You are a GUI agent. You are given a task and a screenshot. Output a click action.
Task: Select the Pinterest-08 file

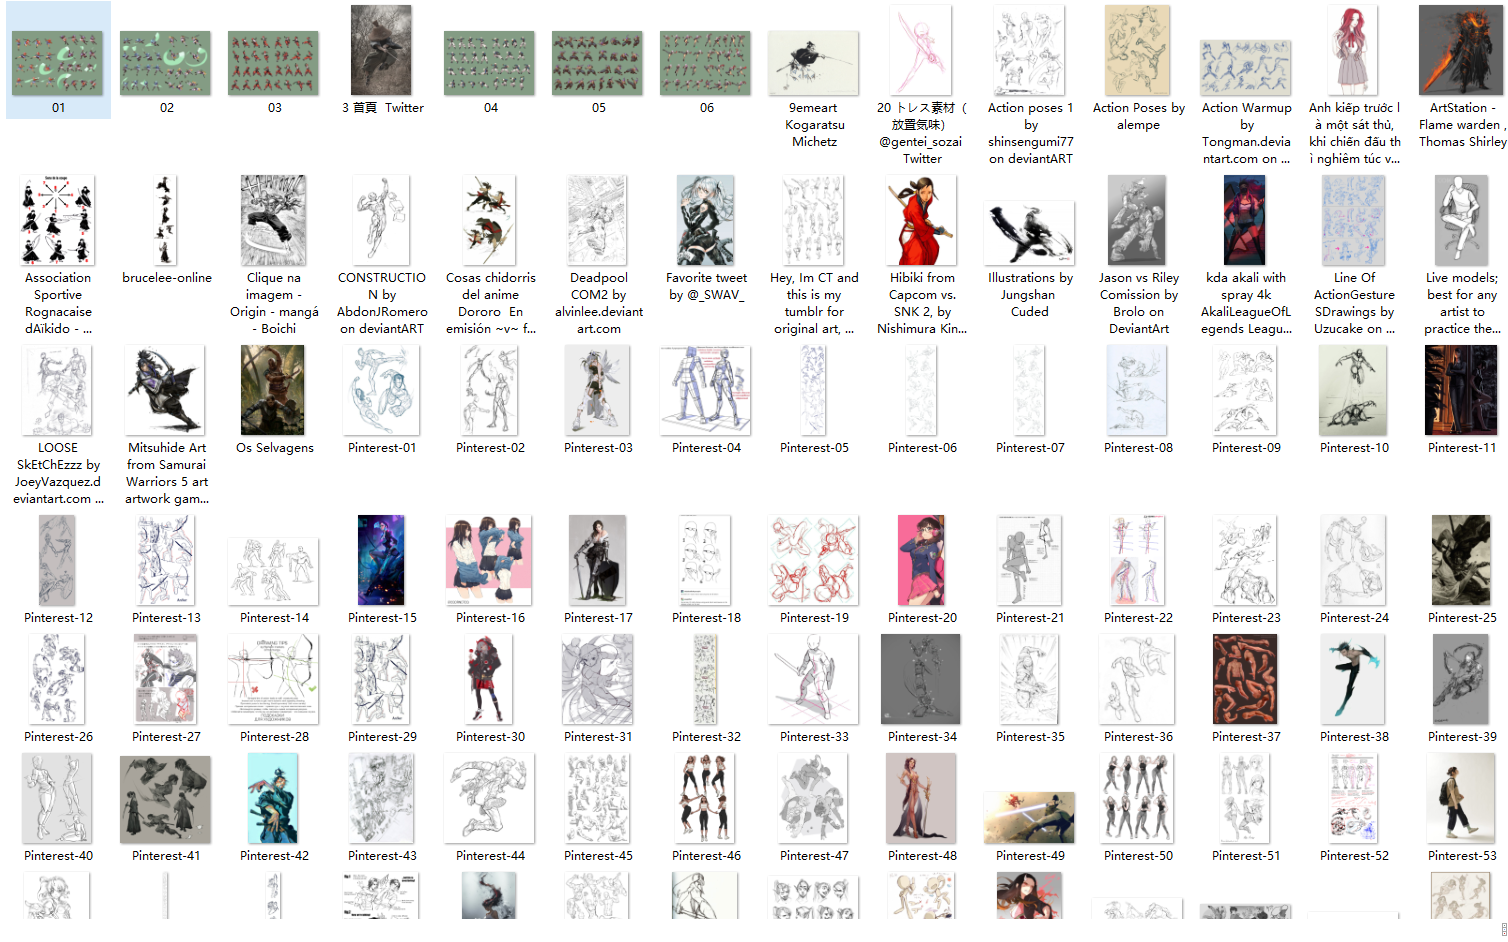[1138, 390]
